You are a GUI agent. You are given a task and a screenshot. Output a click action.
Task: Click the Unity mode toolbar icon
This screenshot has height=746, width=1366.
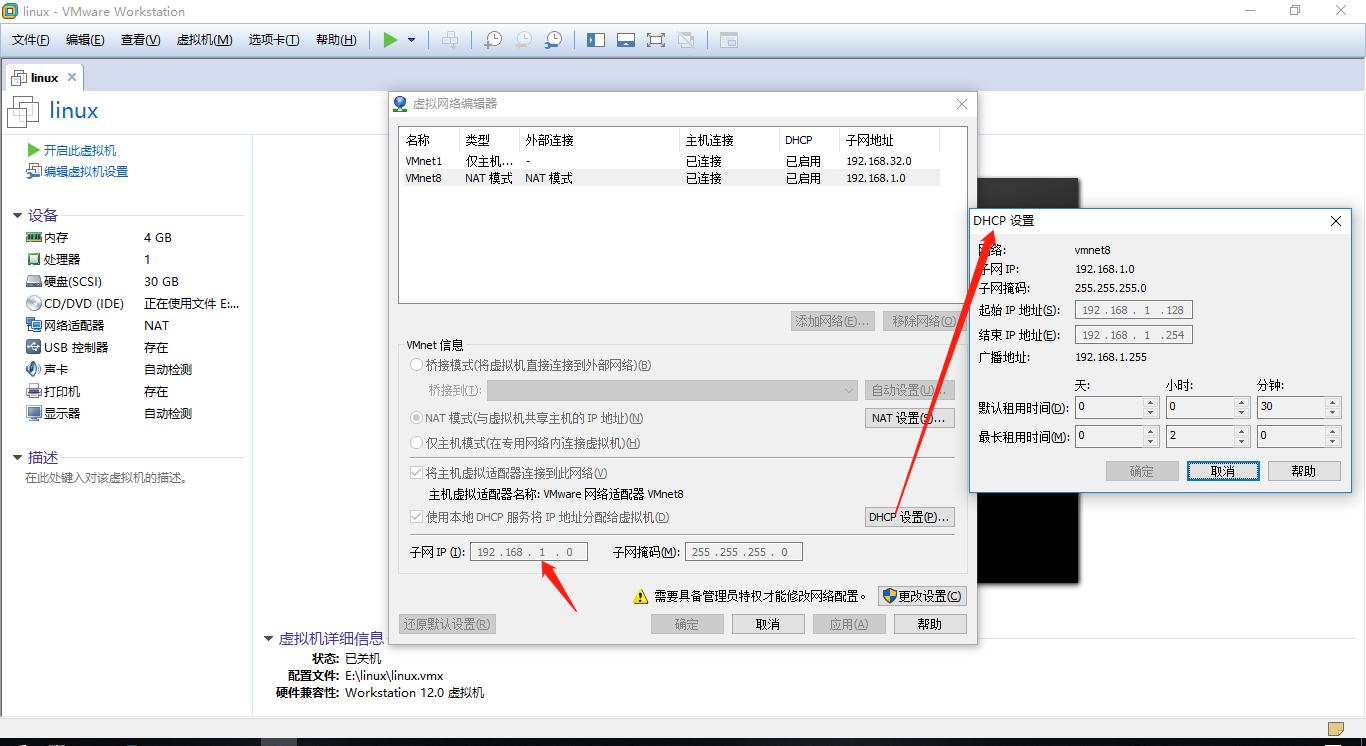click(686, 40)
